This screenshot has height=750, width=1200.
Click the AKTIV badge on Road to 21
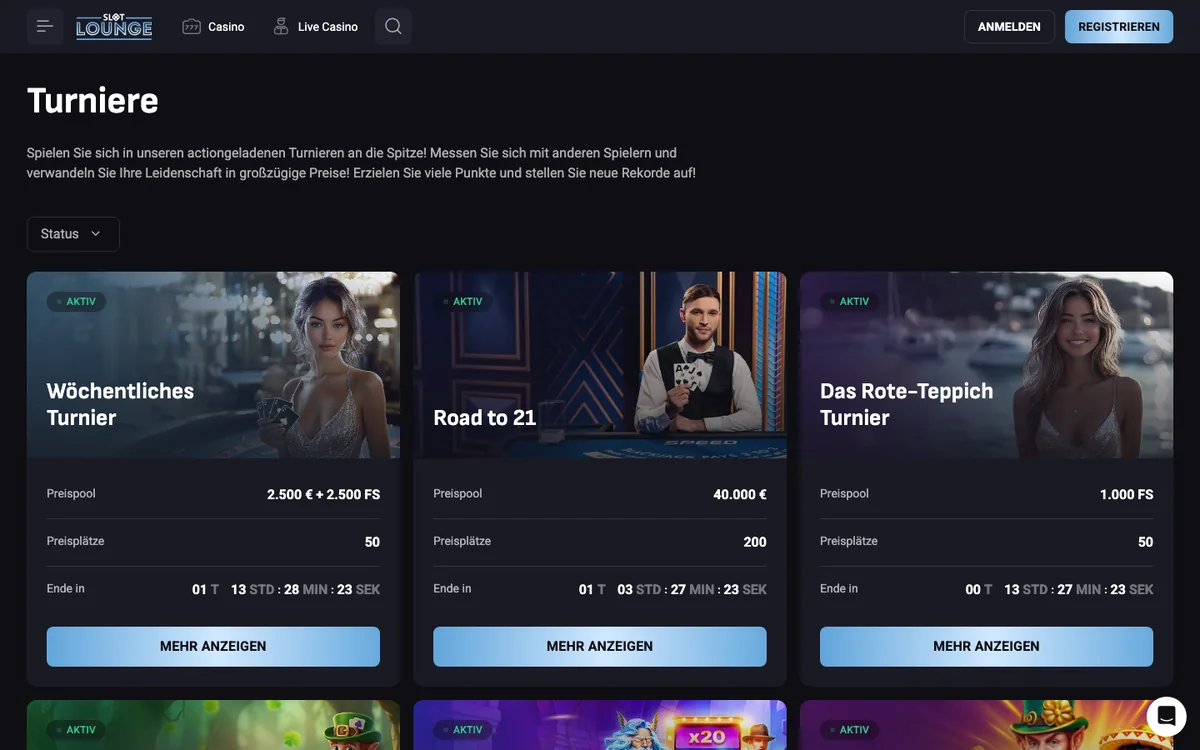pos(462,301)
